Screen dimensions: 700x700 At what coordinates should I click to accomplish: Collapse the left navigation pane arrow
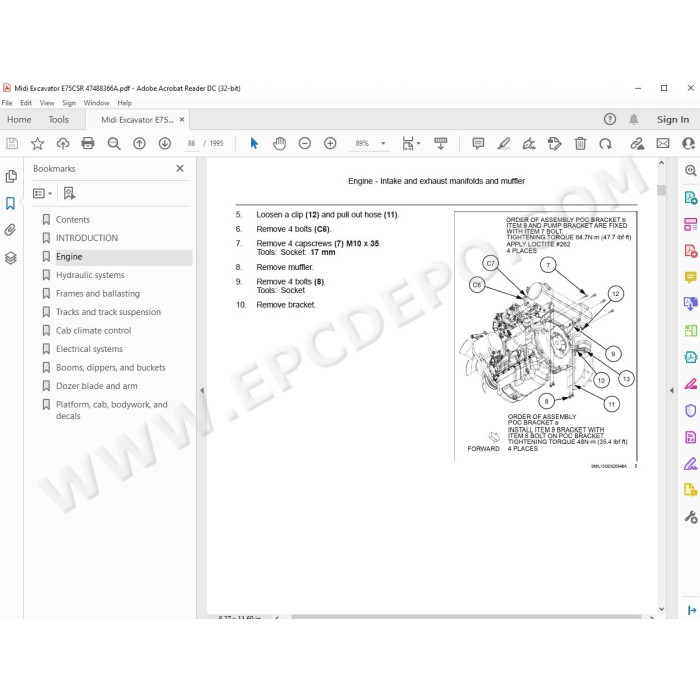point(202,390)
